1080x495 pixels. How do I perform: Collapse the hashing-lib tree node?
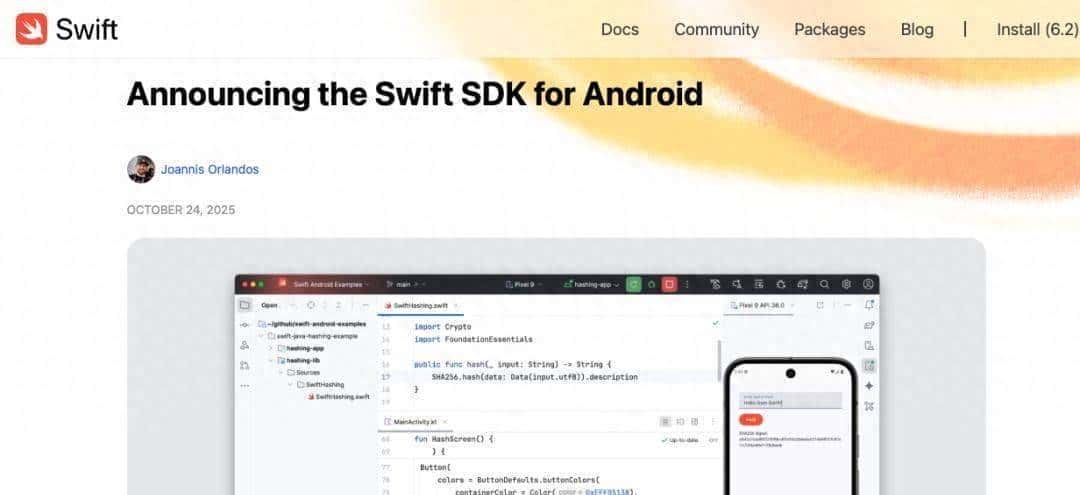click(x=271, y=360)
